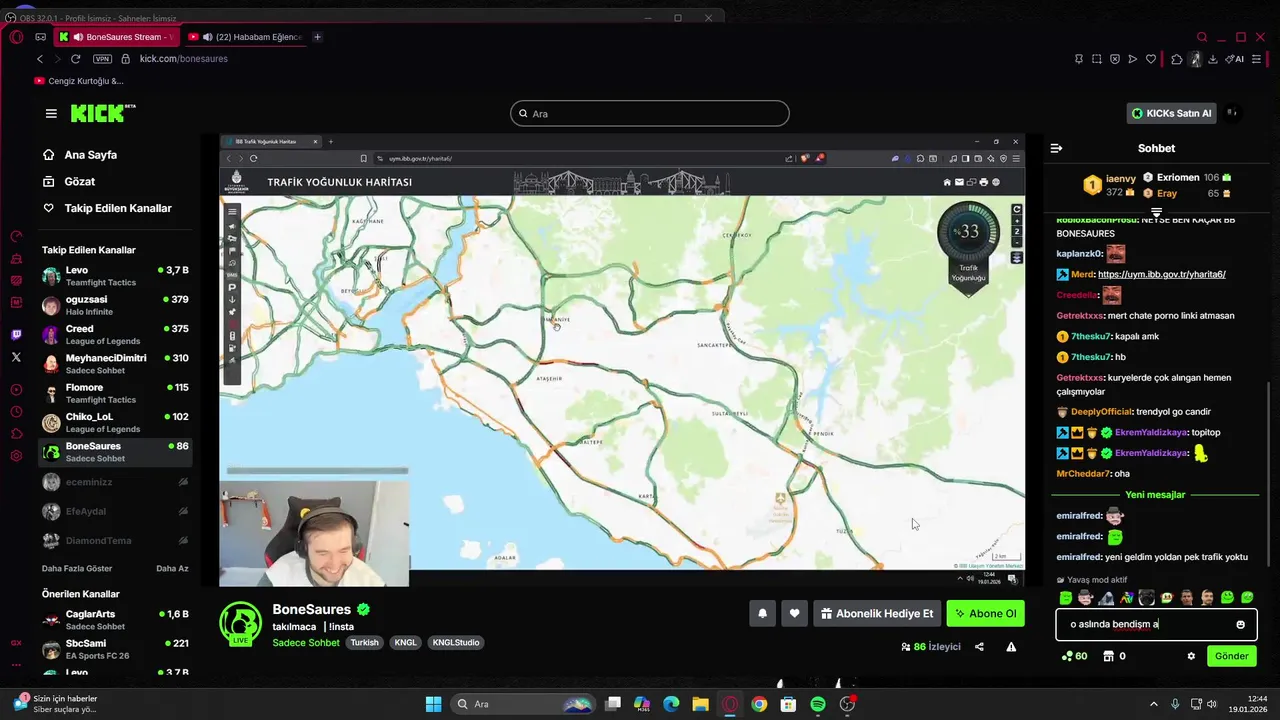Open the Levo channel in the followed list

point(115,276)
